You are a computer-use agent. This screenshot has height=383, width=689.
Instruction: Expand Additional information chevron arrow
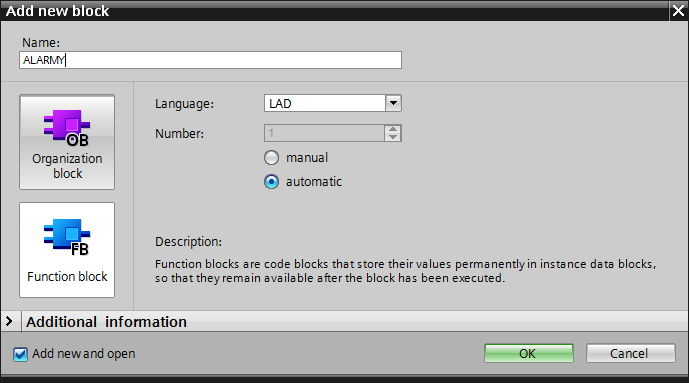pos(9,322)
